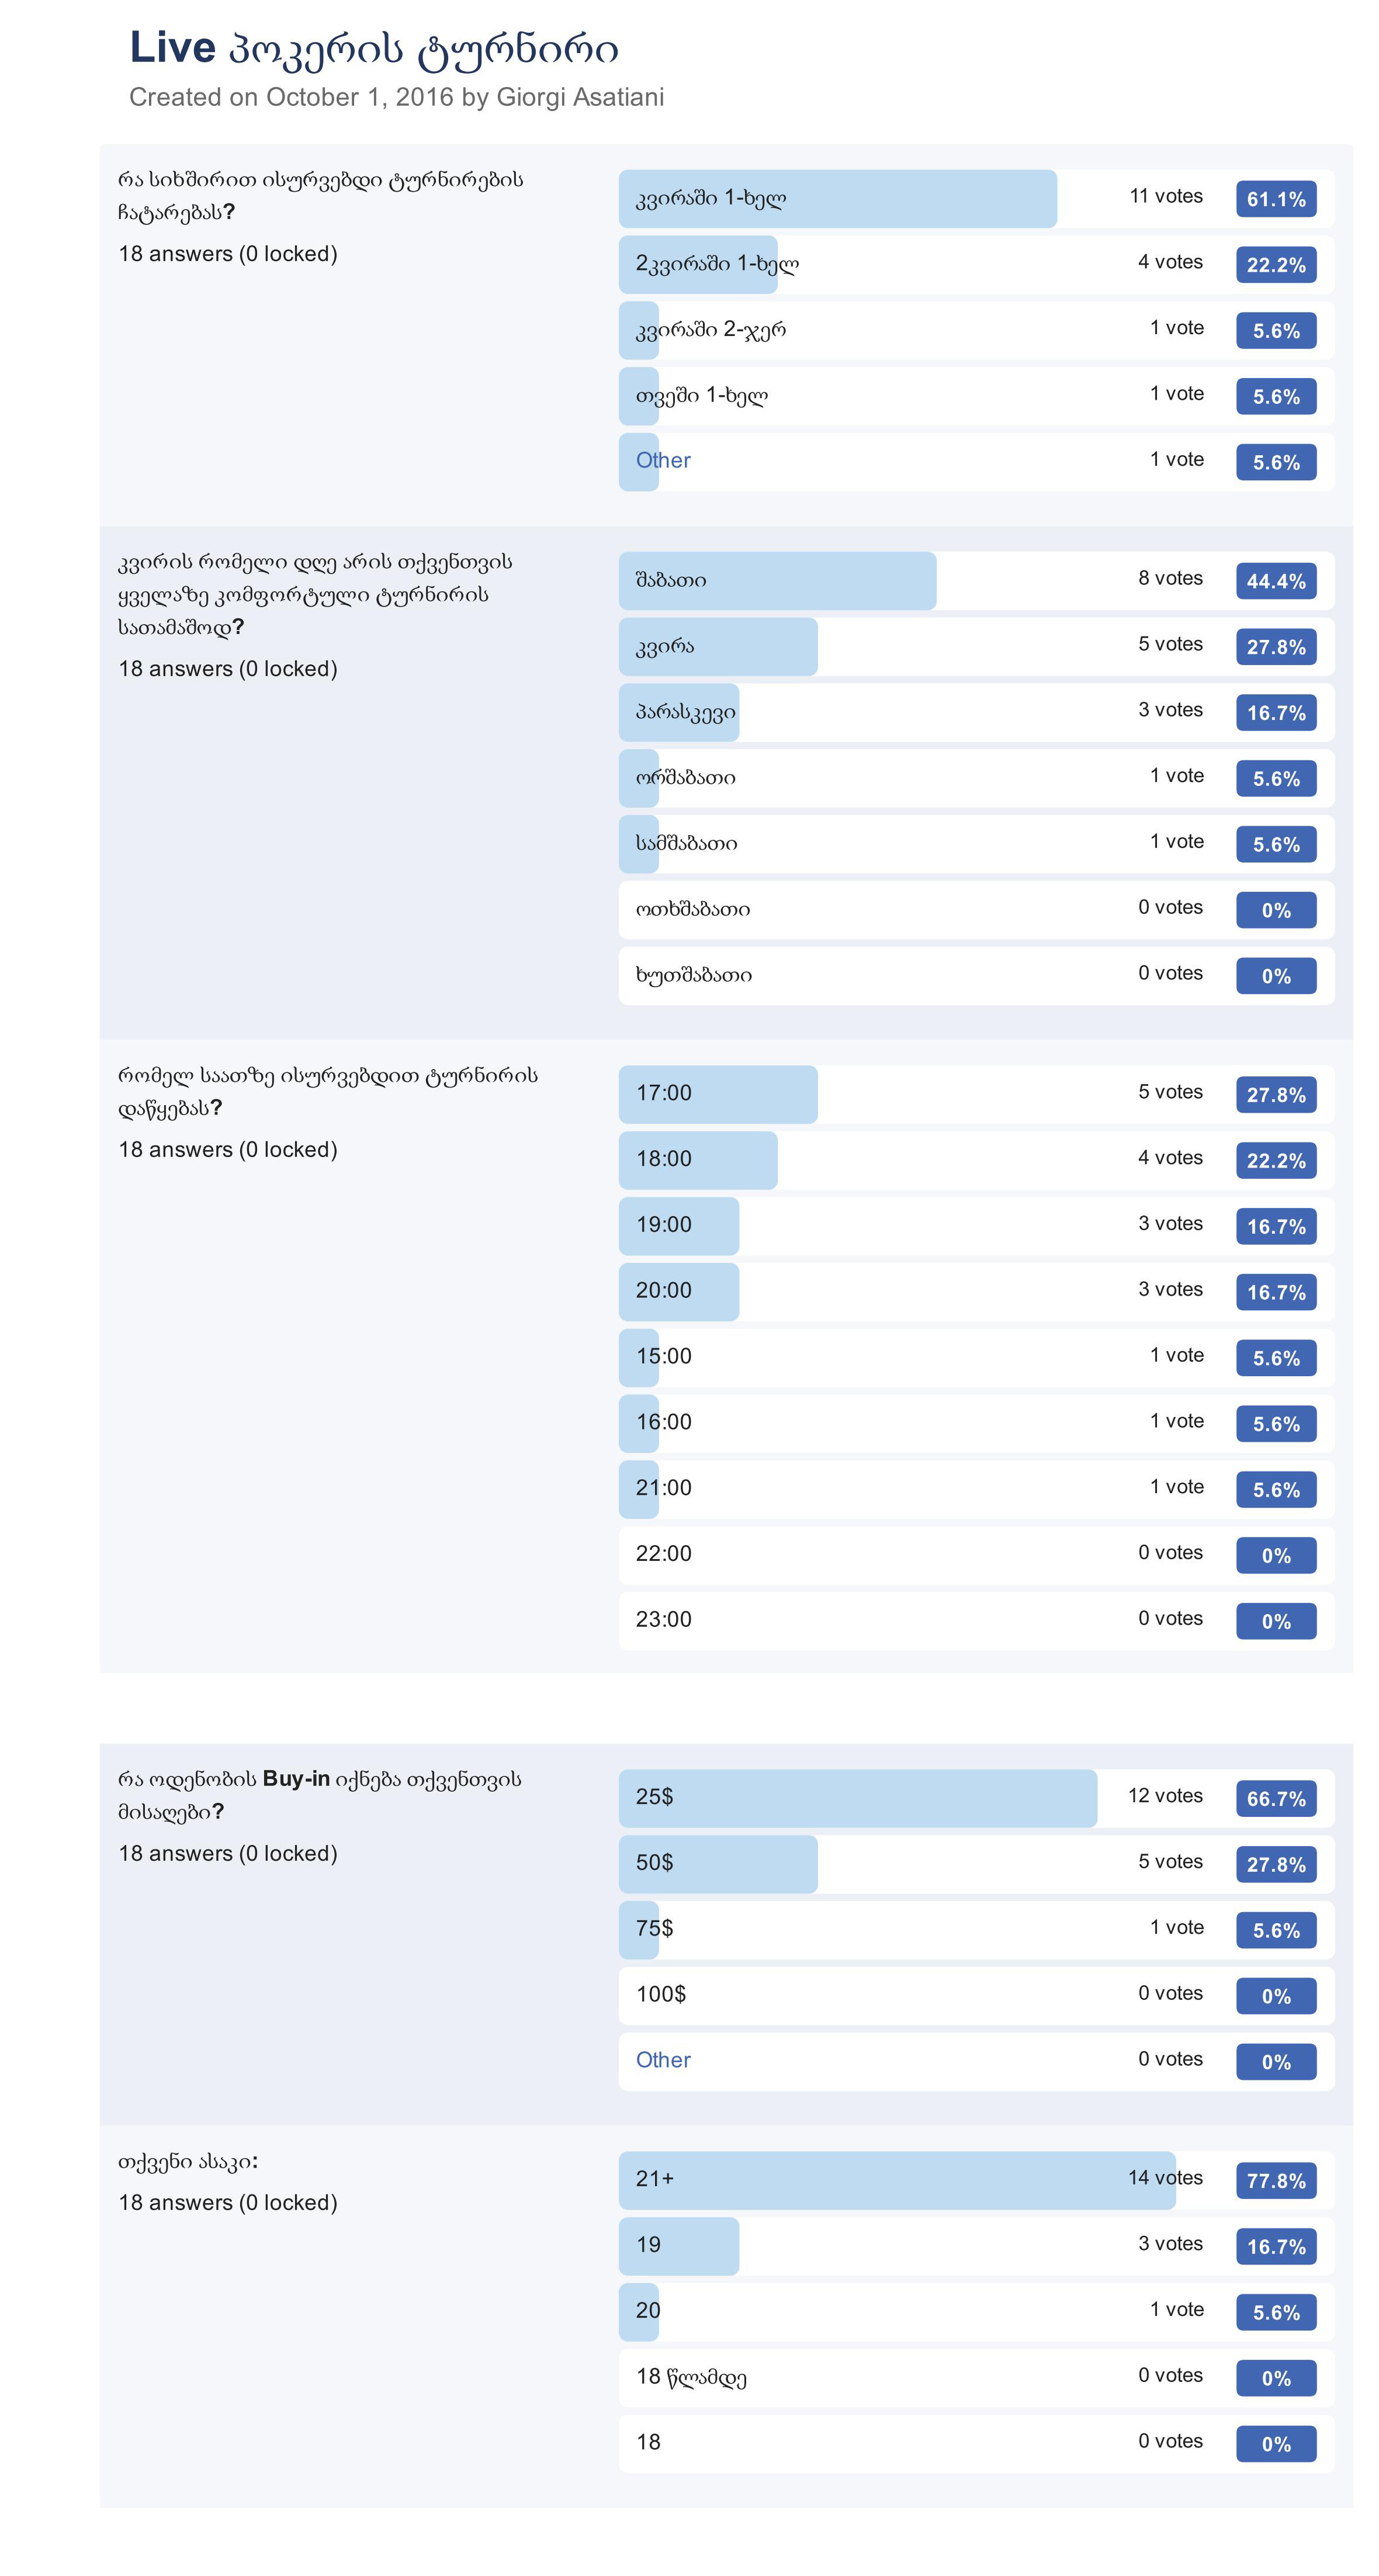Viewport: 1379px width, 2576px height.
Task: Click the 0% badge for 22:00
Action: click(x=1275, y=1556)
